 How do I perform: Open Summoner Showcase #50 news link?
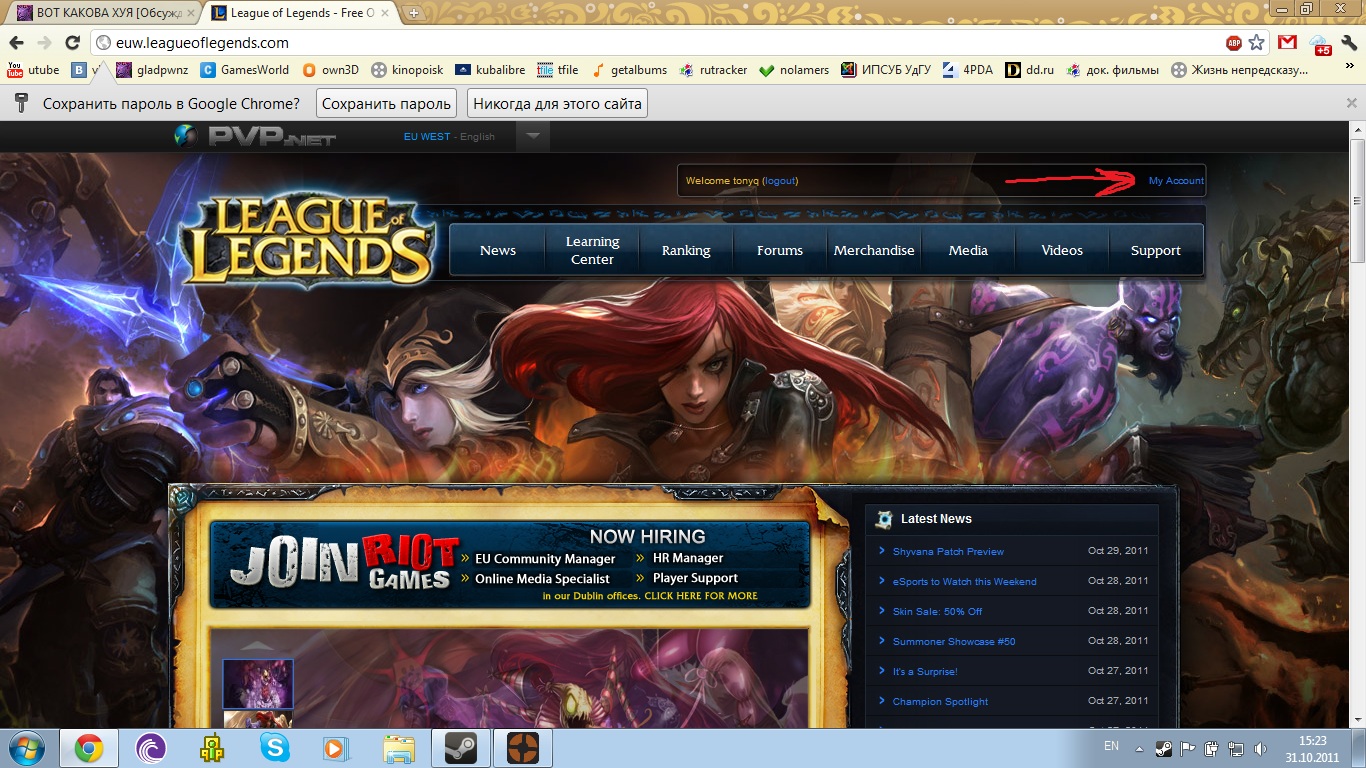(x=954, y=641)
